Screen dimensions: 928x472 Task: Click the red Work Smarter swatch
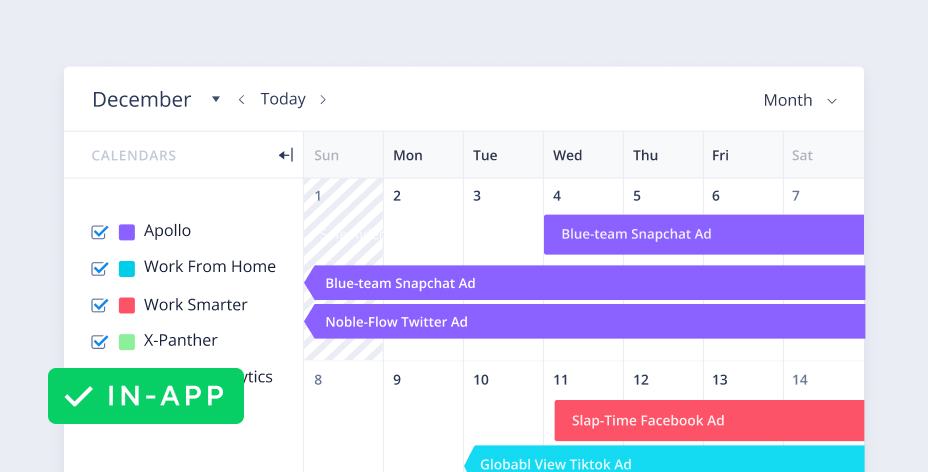[x=127, y=305]
